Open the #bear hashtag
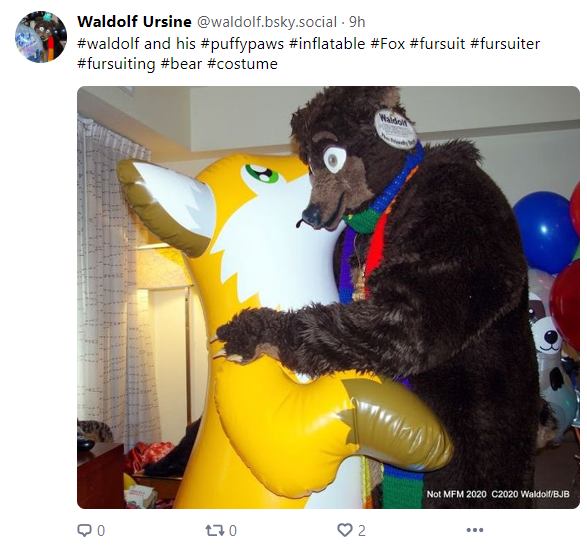 181,64
